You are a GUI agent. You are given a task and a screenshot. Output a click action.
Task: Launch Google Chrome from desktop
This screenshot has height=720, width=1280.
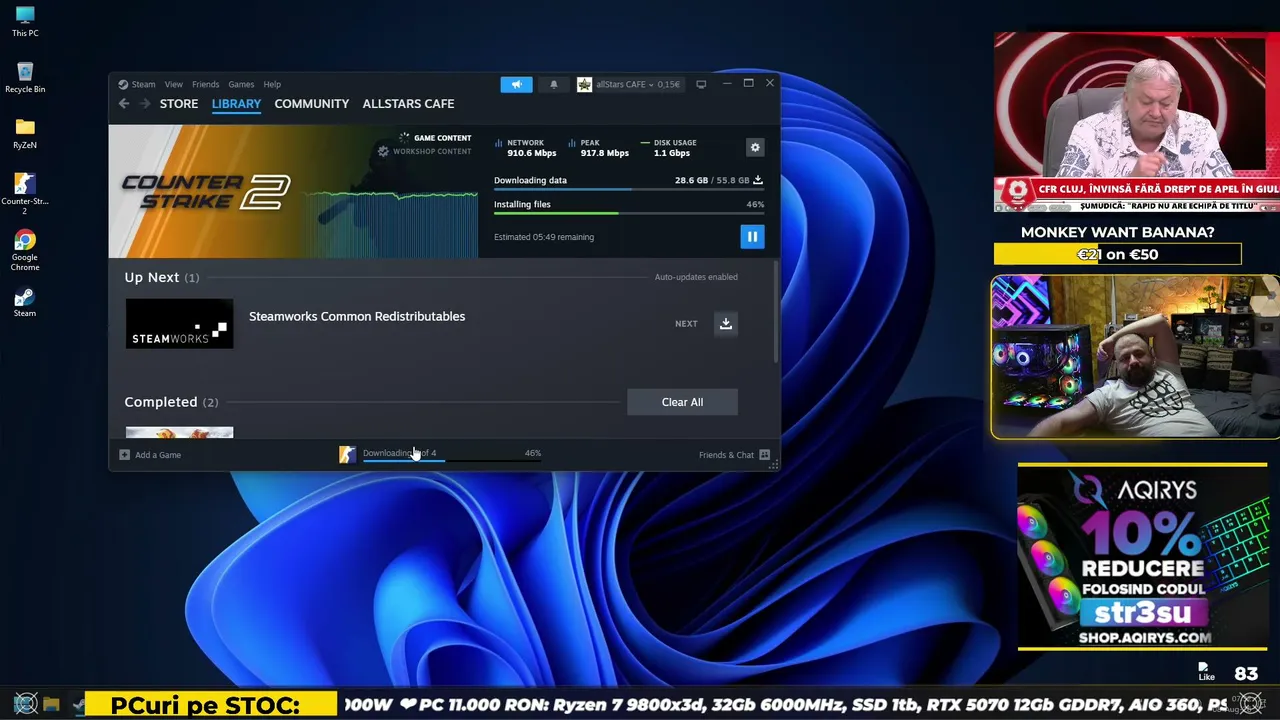pyautogui.click(x=25, y=251)
